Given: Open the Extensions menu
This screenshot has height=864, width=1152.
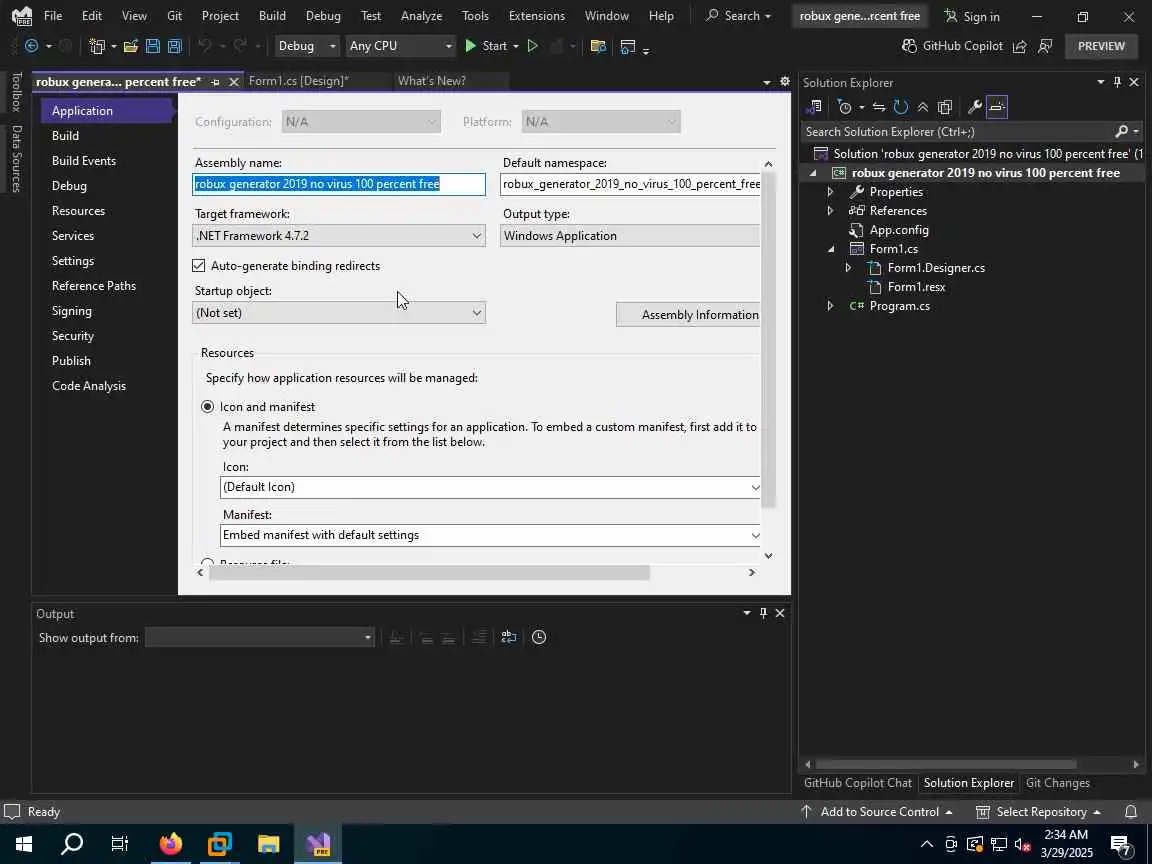Looking at the screenshot, I should 536,15.
